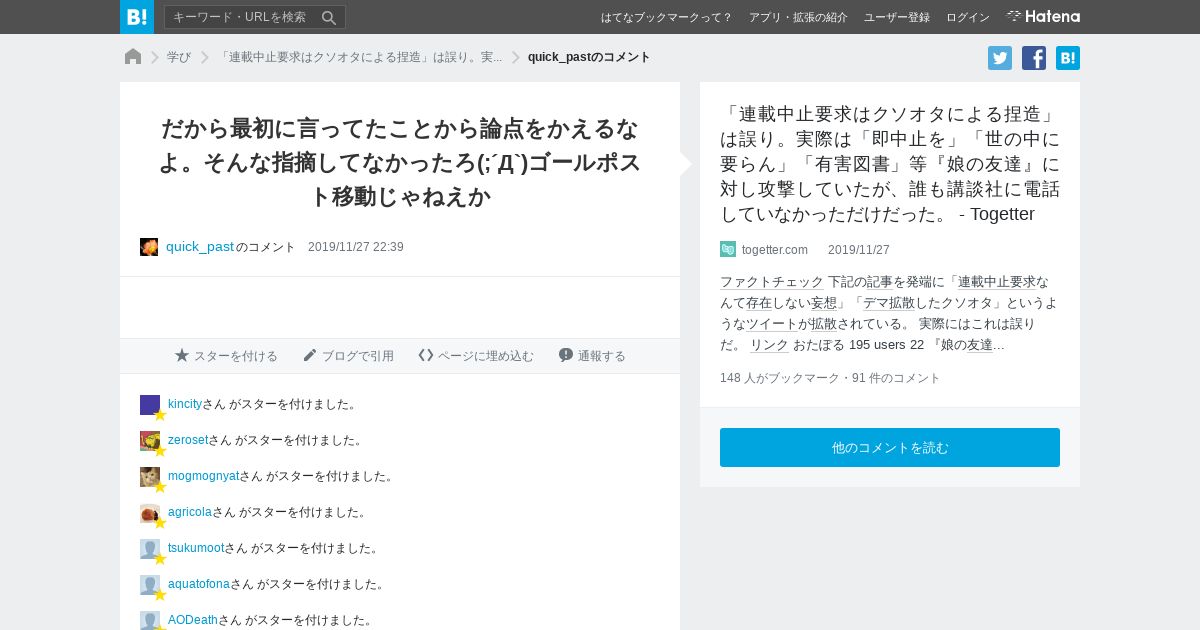Viewport: 1200px width, 630px height.
Task: Open zeroset's avatar
Action: [150, 441]
